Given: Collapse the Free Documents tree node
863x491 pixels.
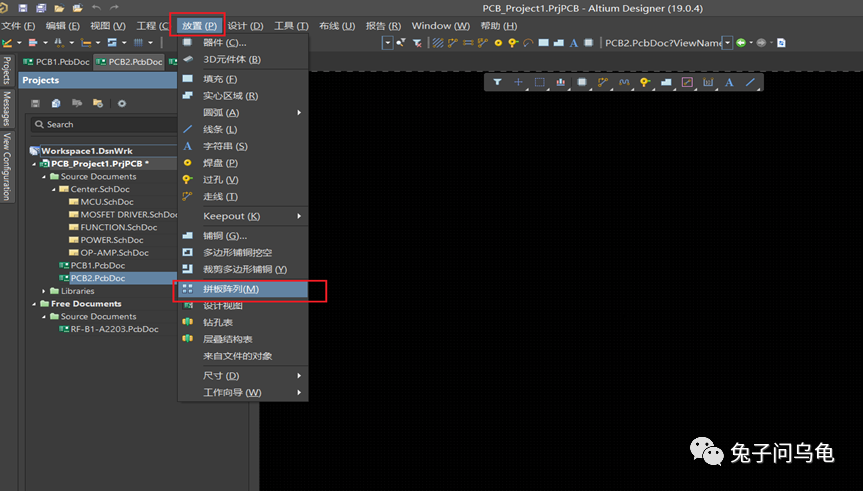Looking at the screenshot, I should 35,304.
